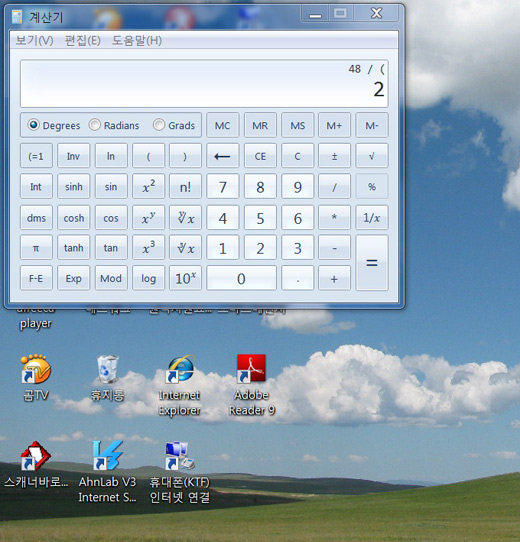This screenshot has height=542, width=520.
Task: Click the calculator title bar icon
Action: click(x=17, y=17)
